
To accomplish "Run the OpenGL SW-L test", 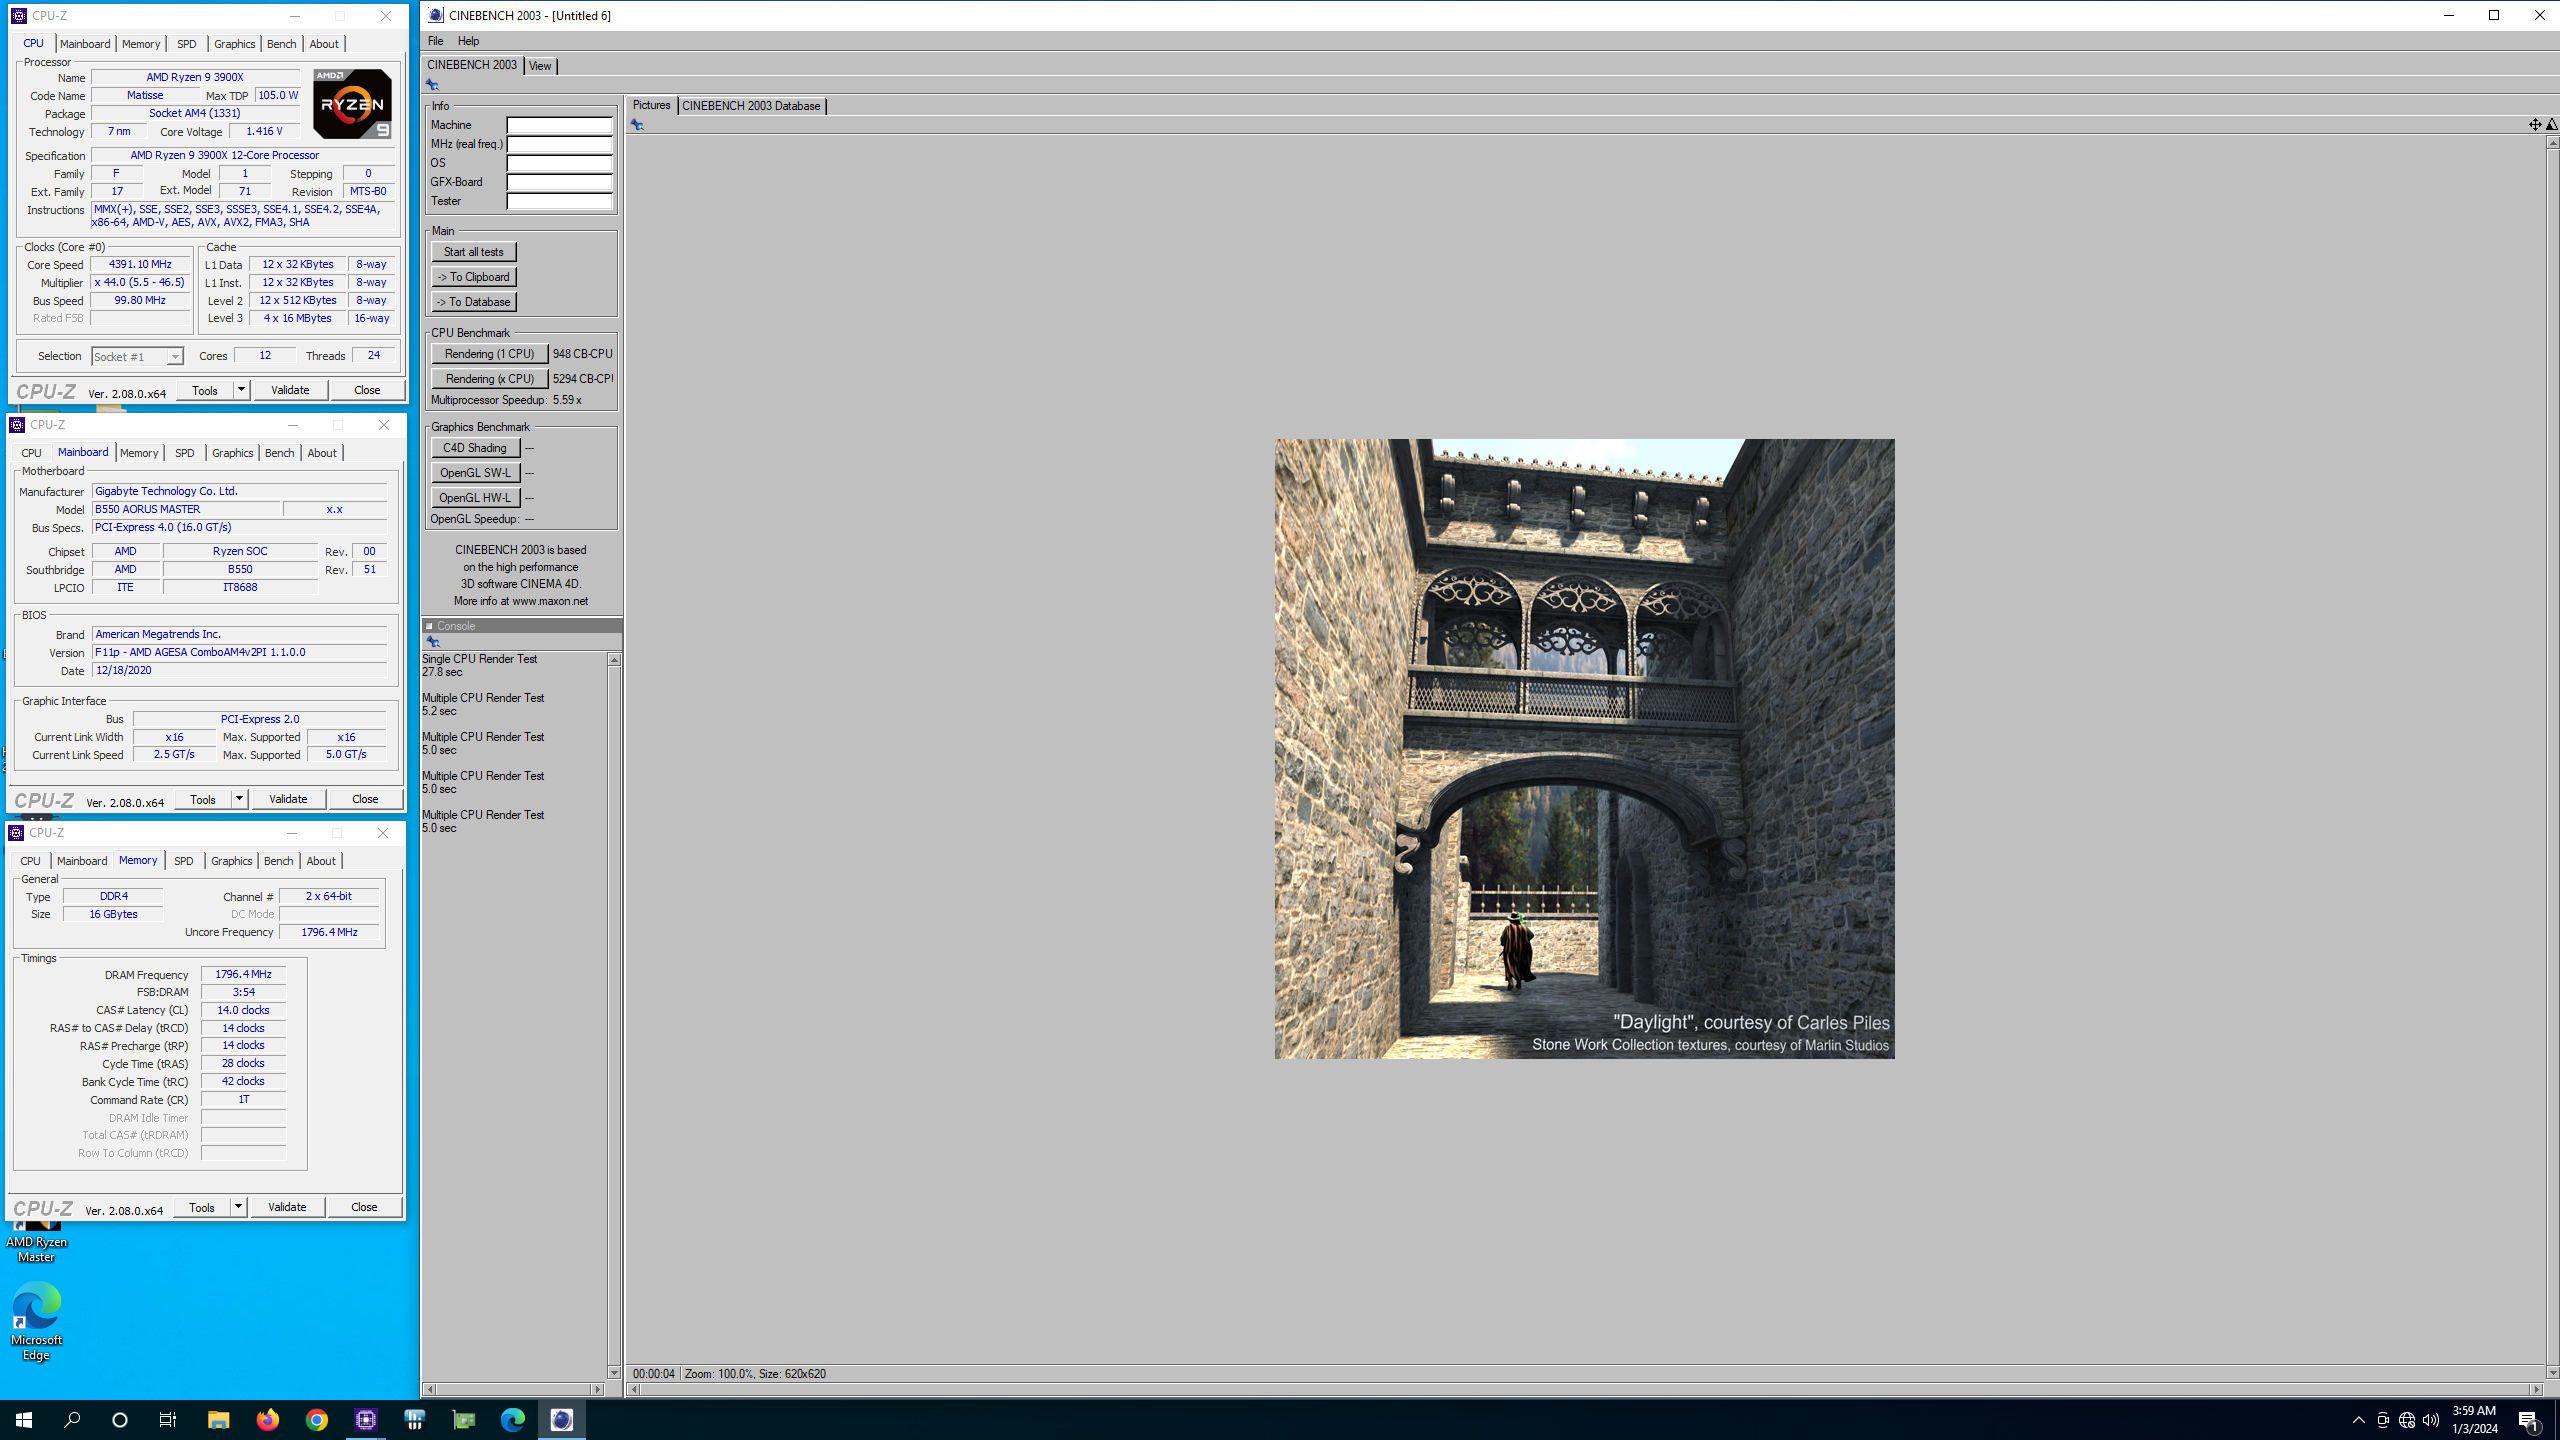I will [475, 473].
